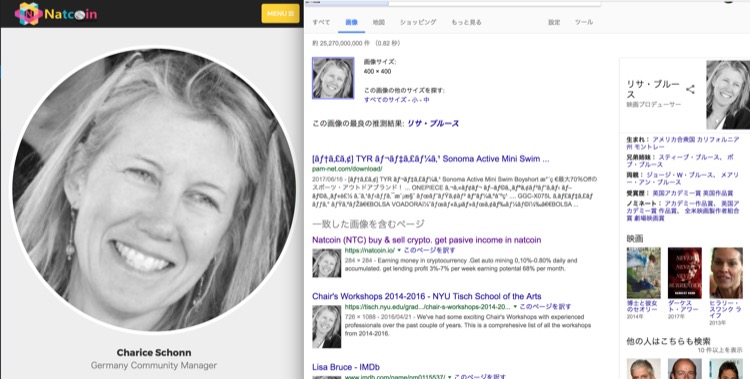The height and width of the screenshot is (379, 750).
Task: Click the ヒラリー・スワンク ライフ movie poster
Action: coord(726,273)
